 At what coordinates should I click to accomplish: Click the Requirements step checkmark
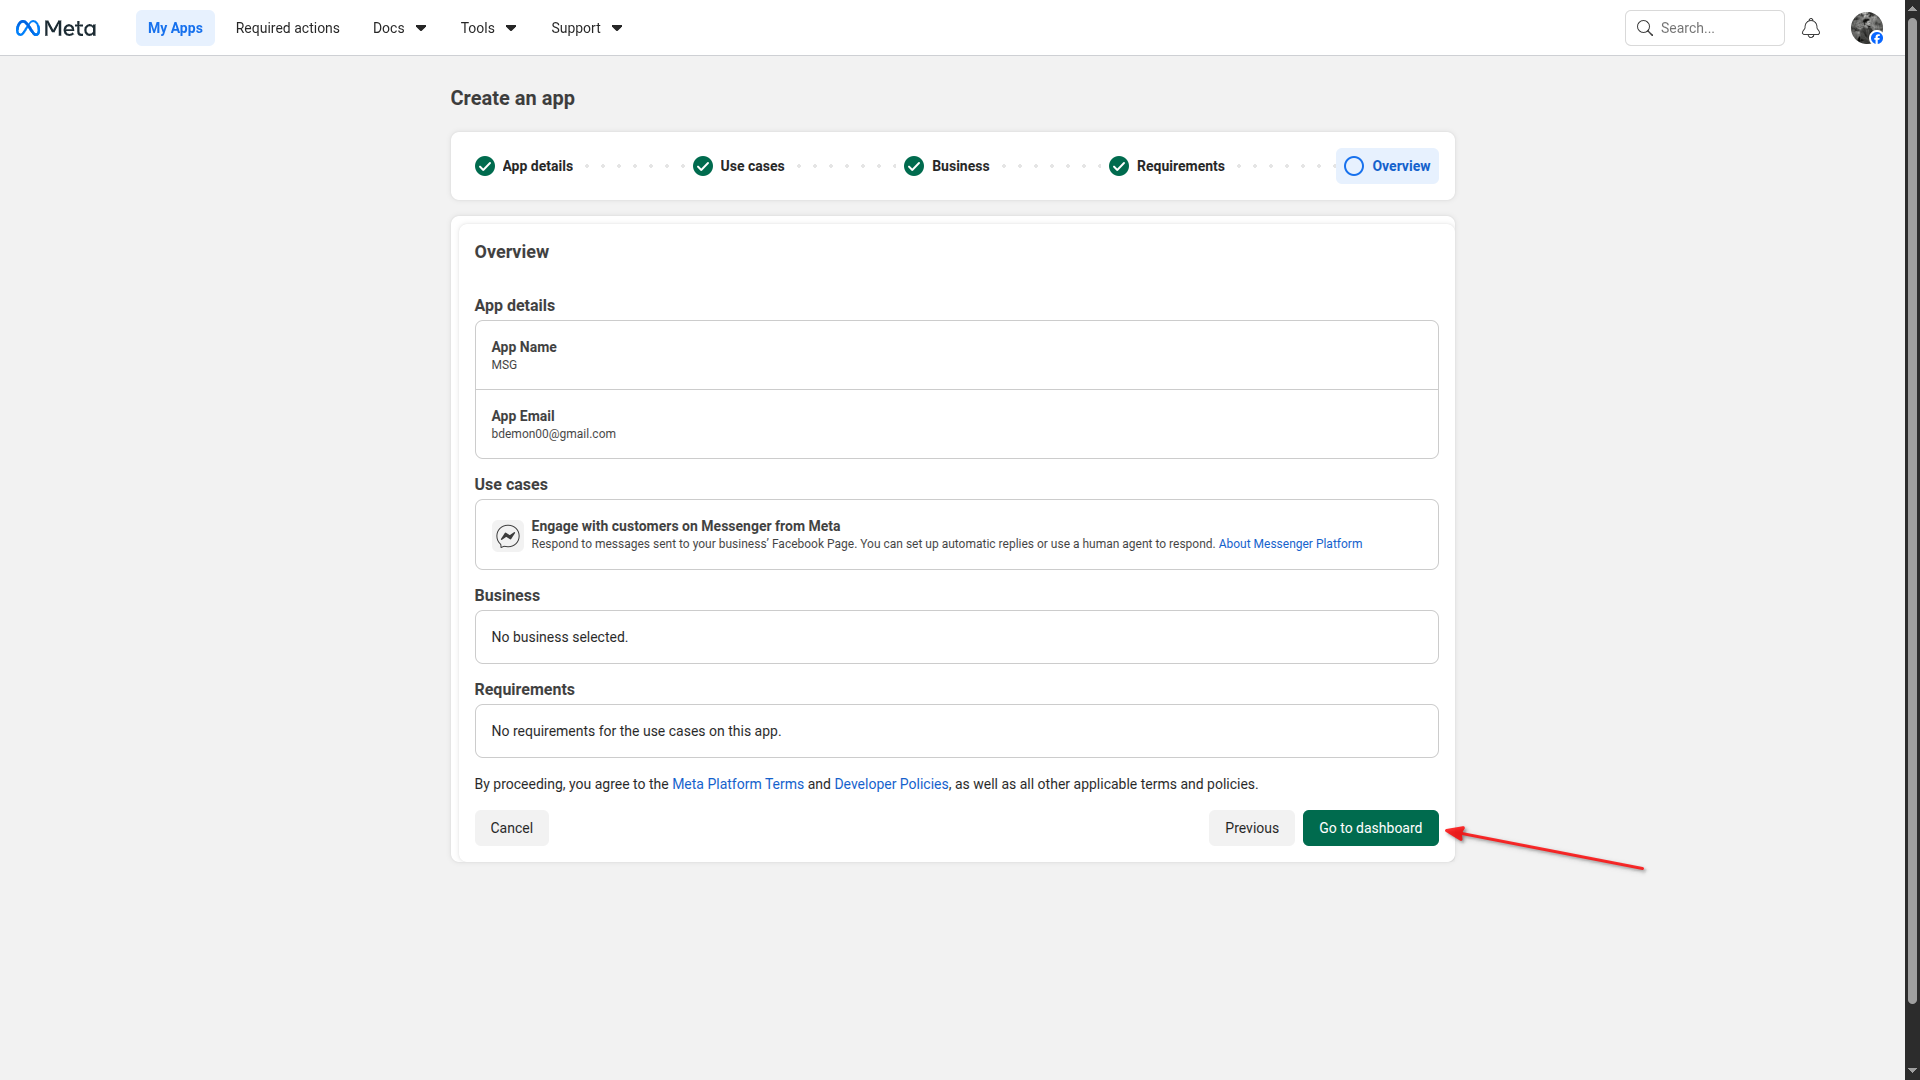[1119, 166]
